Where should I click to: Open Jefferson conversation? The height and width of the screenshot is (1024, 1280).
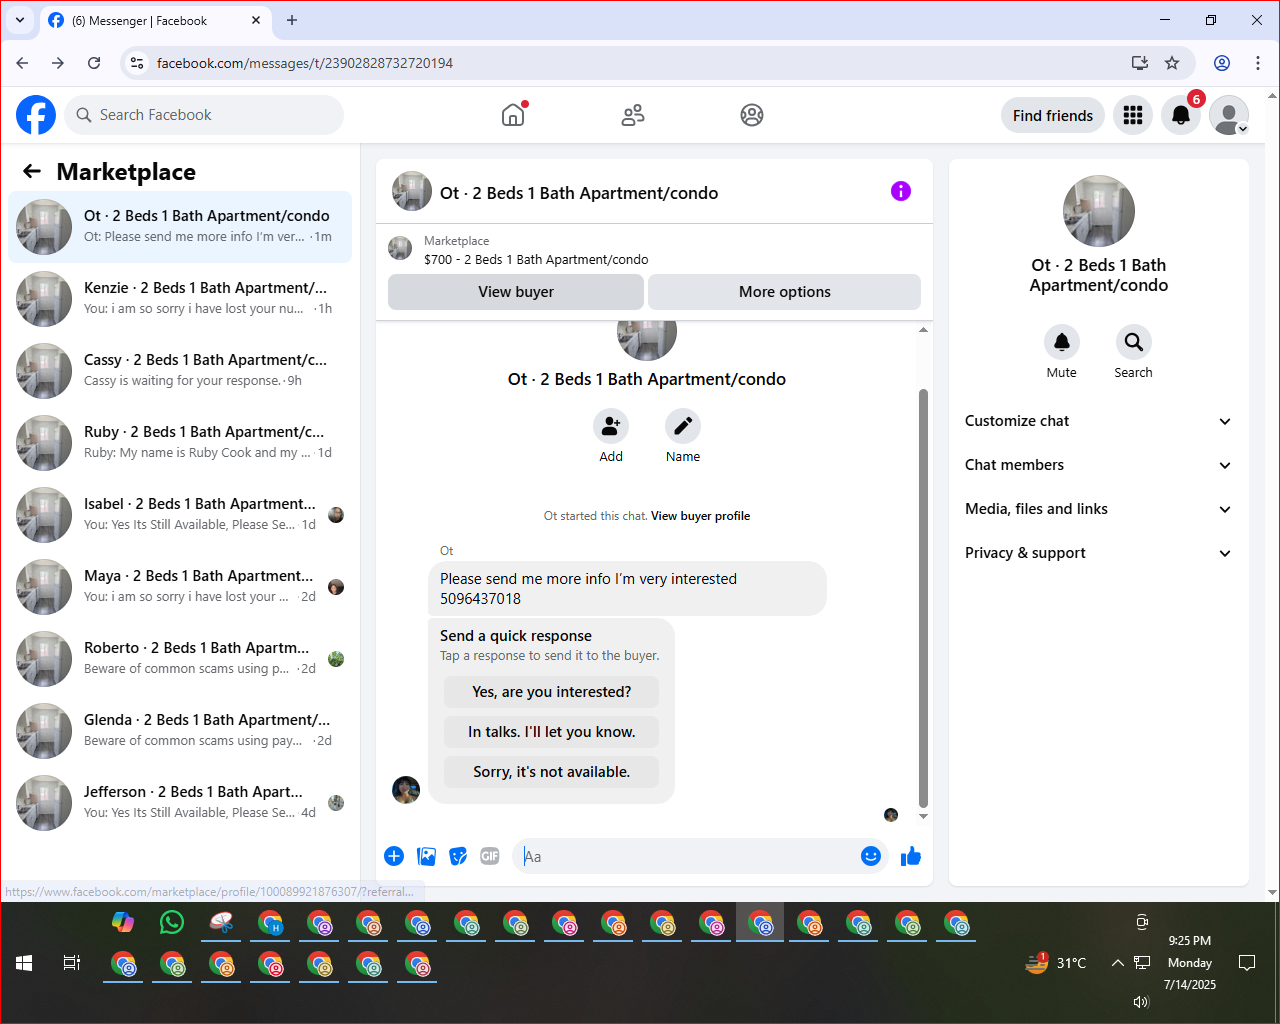click(x=180, y=803)
